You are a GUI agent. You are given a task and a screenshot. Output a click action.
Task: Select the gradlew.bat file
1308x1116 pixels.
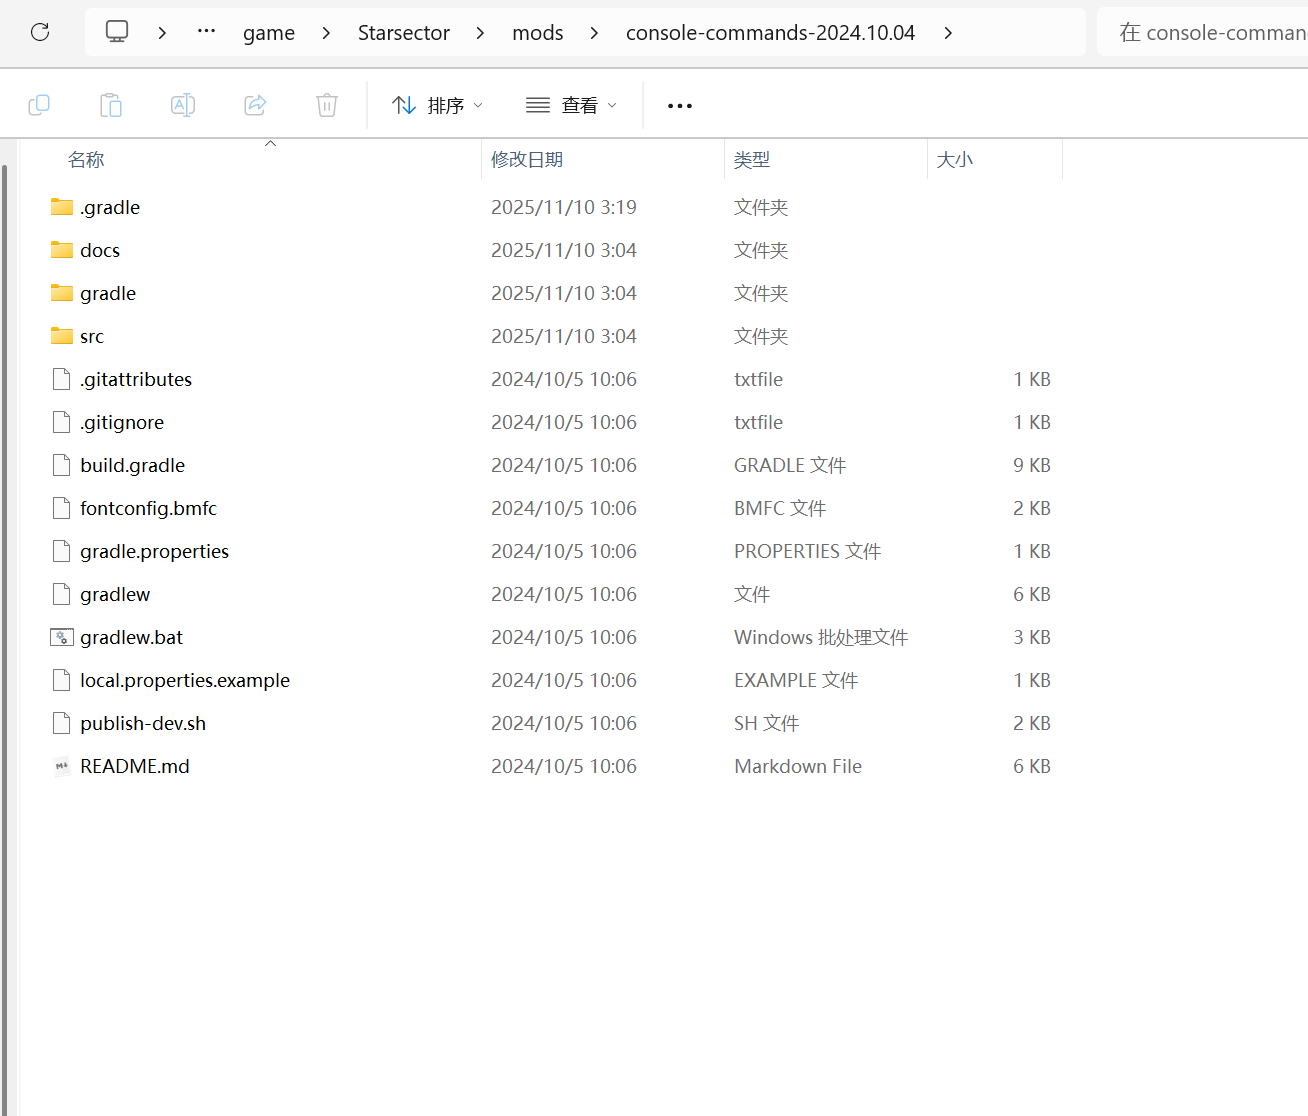(x=131, y=638)
